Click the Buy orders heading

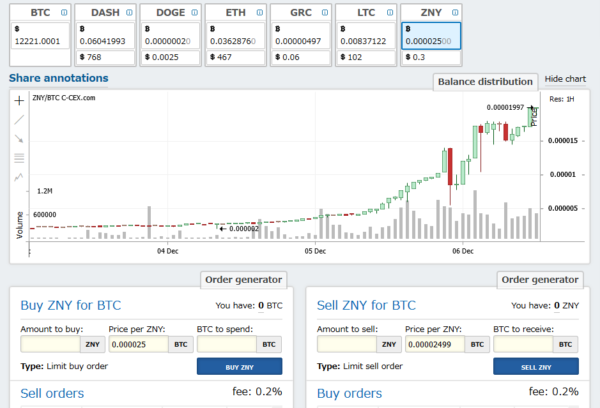pos(349,393)
